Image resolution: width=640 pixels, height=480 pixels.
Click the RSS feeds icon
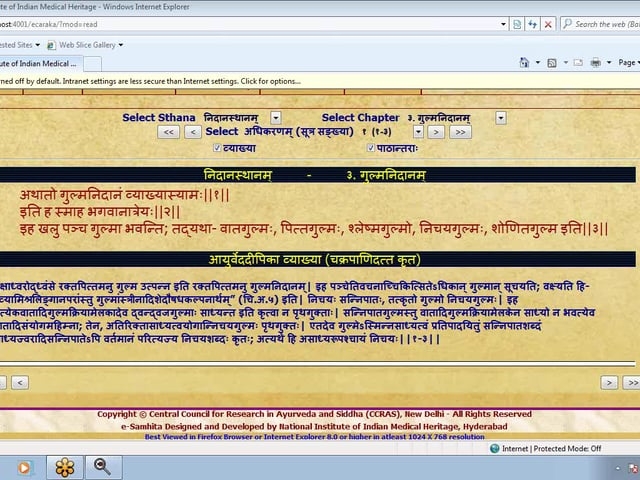click(x=552, y=63)
